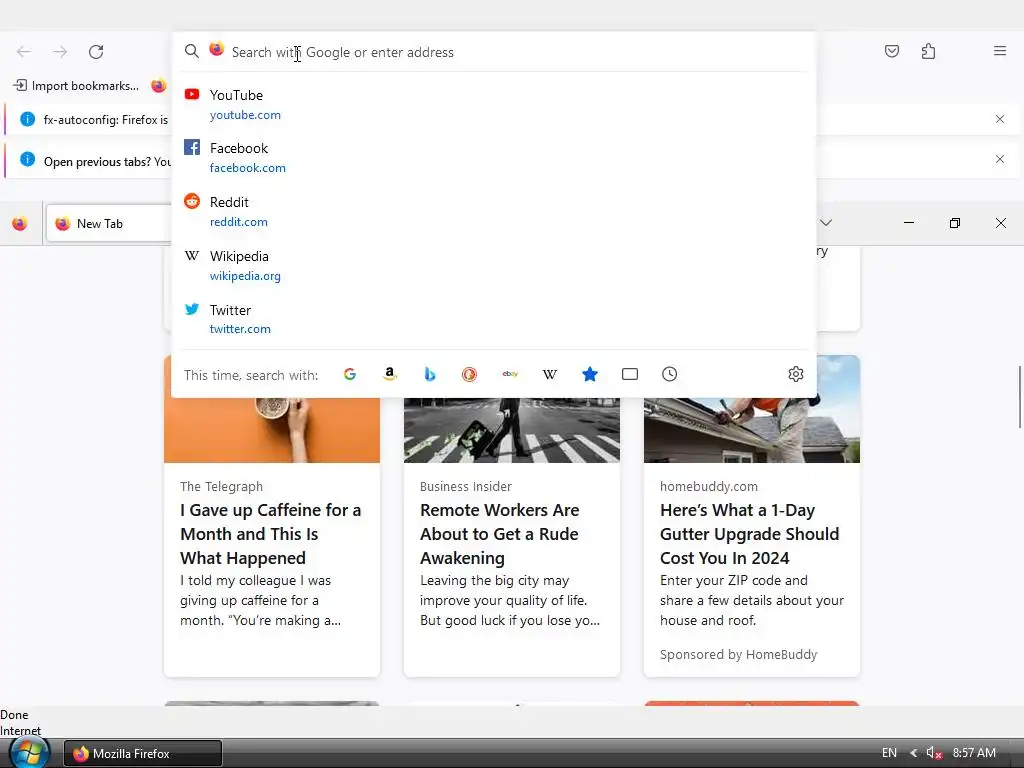Viewport: 1024px width, 768px height.
Task: Choose the Twitter suggestion
Action: pos(494,319)
